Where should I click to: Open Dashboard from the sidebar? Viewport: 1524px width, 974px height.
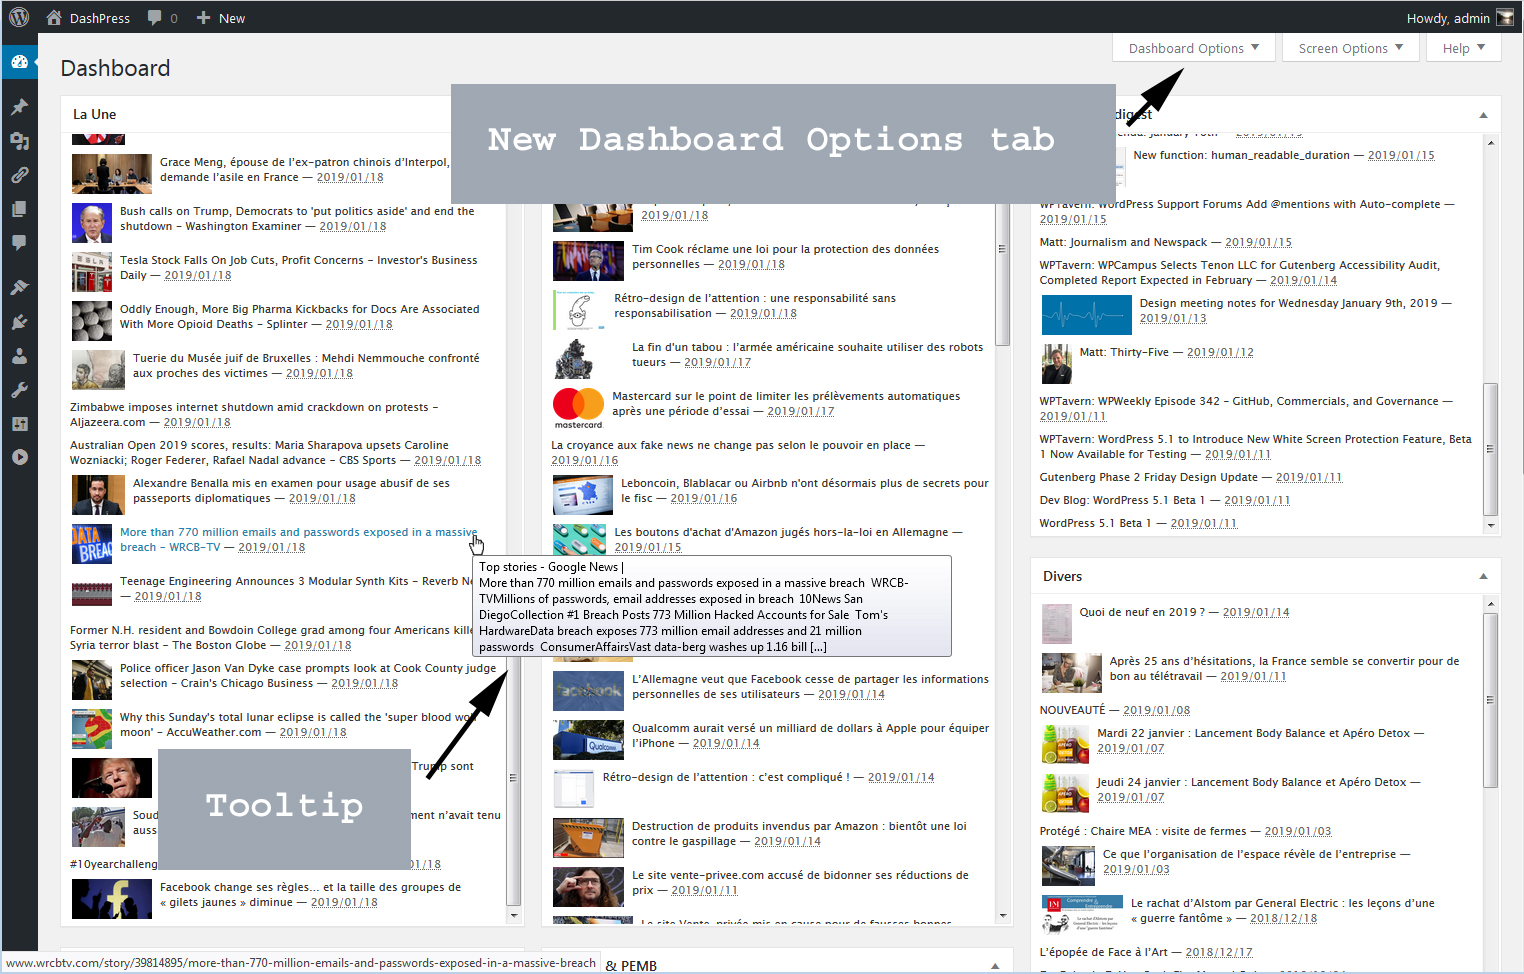[x=19, y=62]
